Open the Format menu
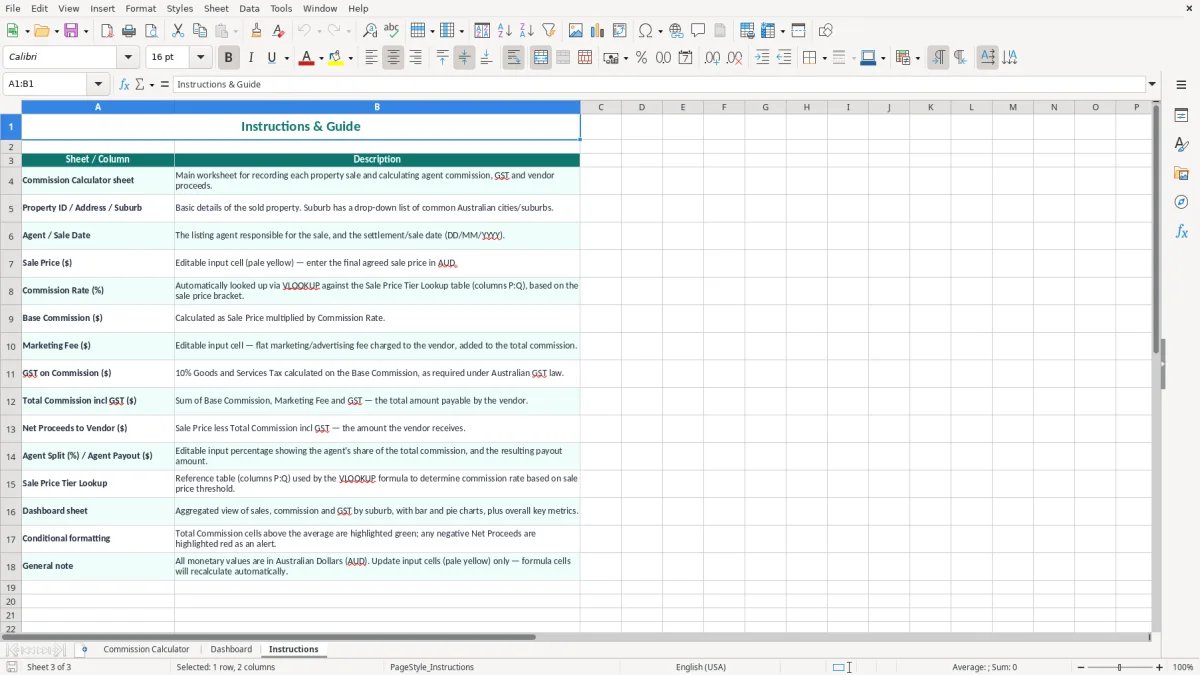1200x675 pixels. click(x=140, y=8)
